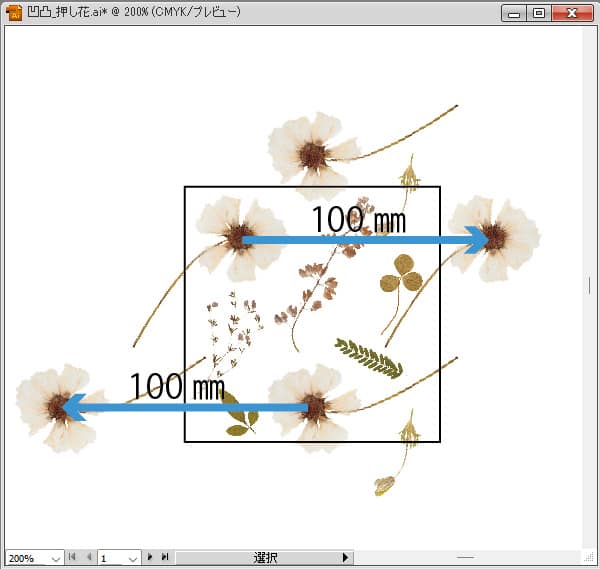Screen dimensions: 600x569
Task: Minimize the document window
Action: [x=516, y=13]
